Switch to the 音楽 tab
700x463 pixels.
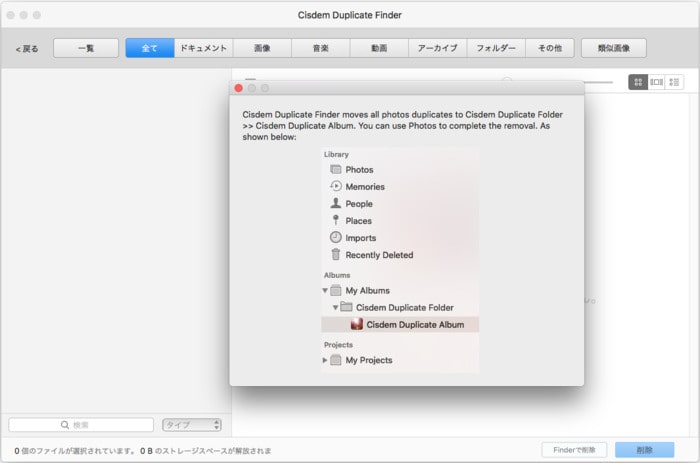point(321,48)
